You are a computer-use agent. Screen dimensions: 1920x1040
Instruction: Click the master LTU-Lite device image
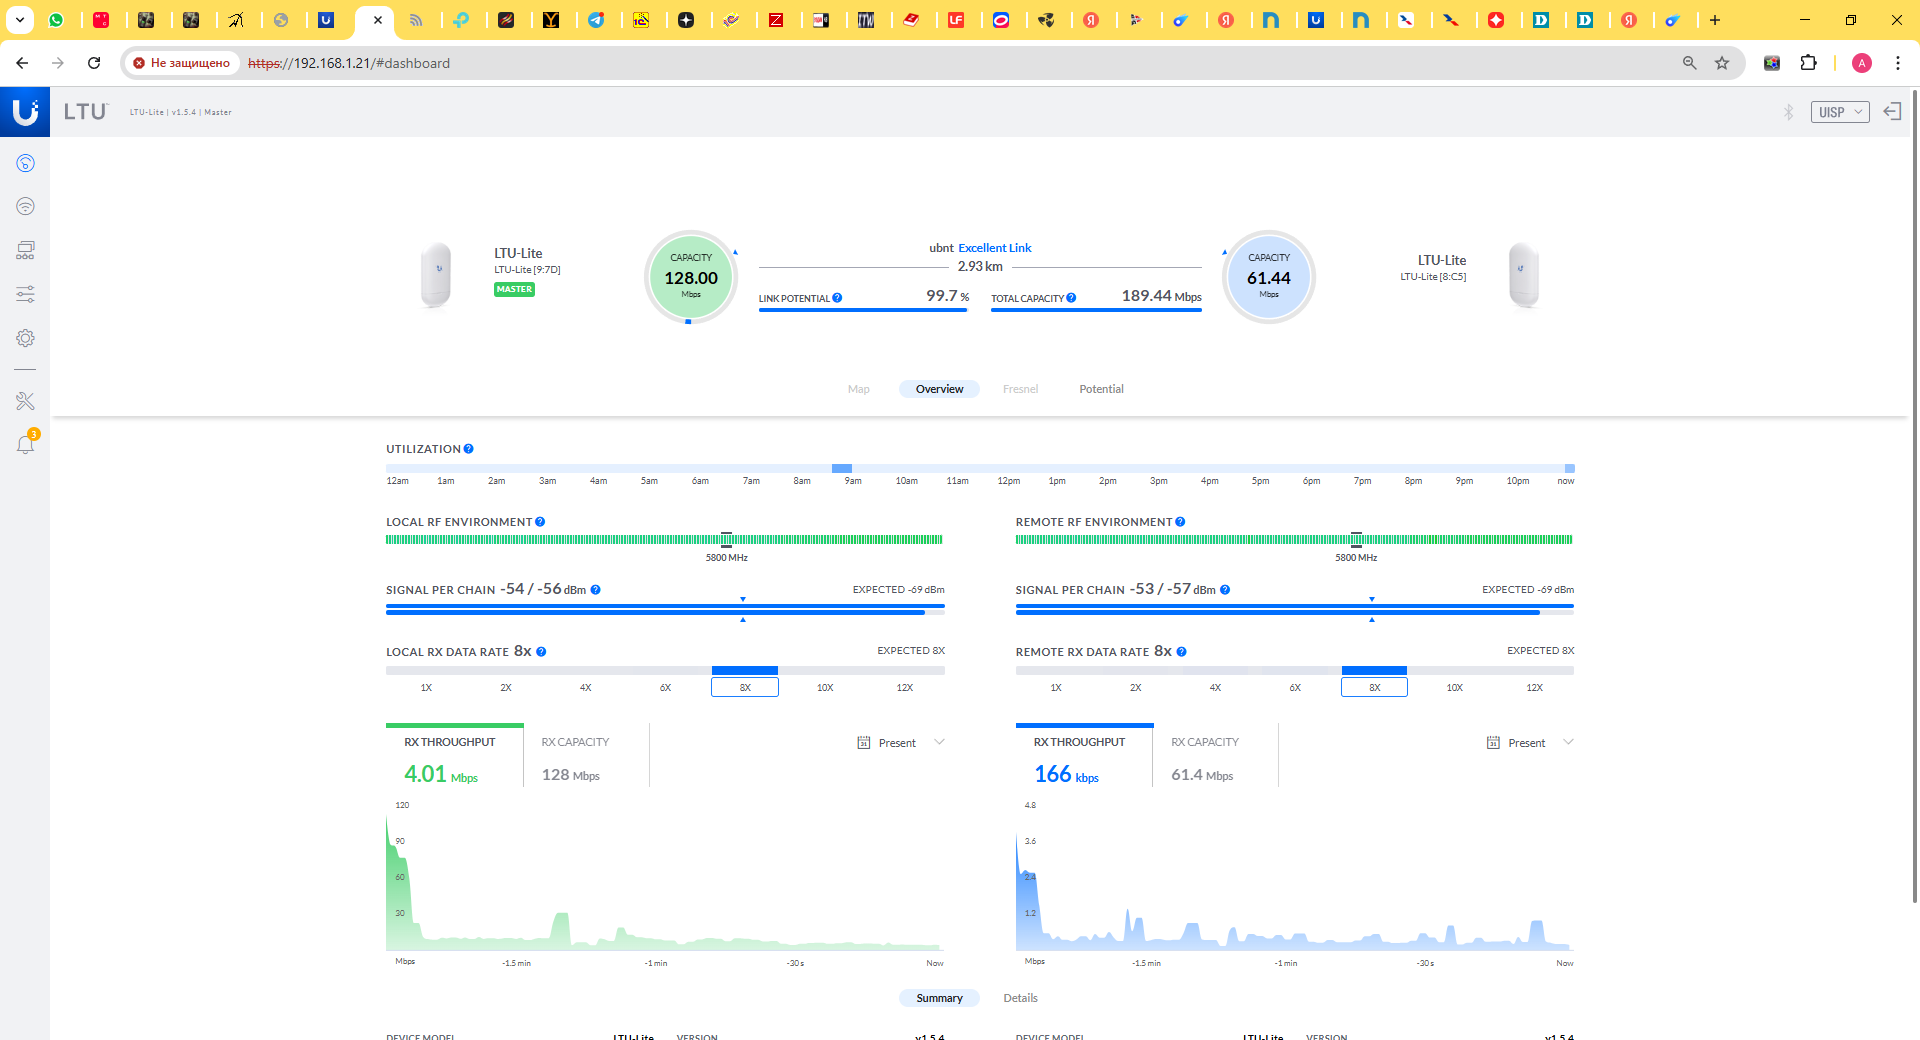[436, 274]
